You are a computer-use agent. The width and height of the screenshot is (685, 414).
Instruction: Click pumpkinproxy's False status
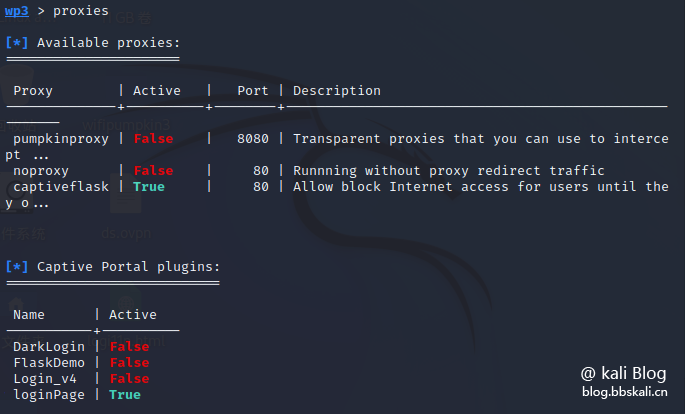click(153, 139)
